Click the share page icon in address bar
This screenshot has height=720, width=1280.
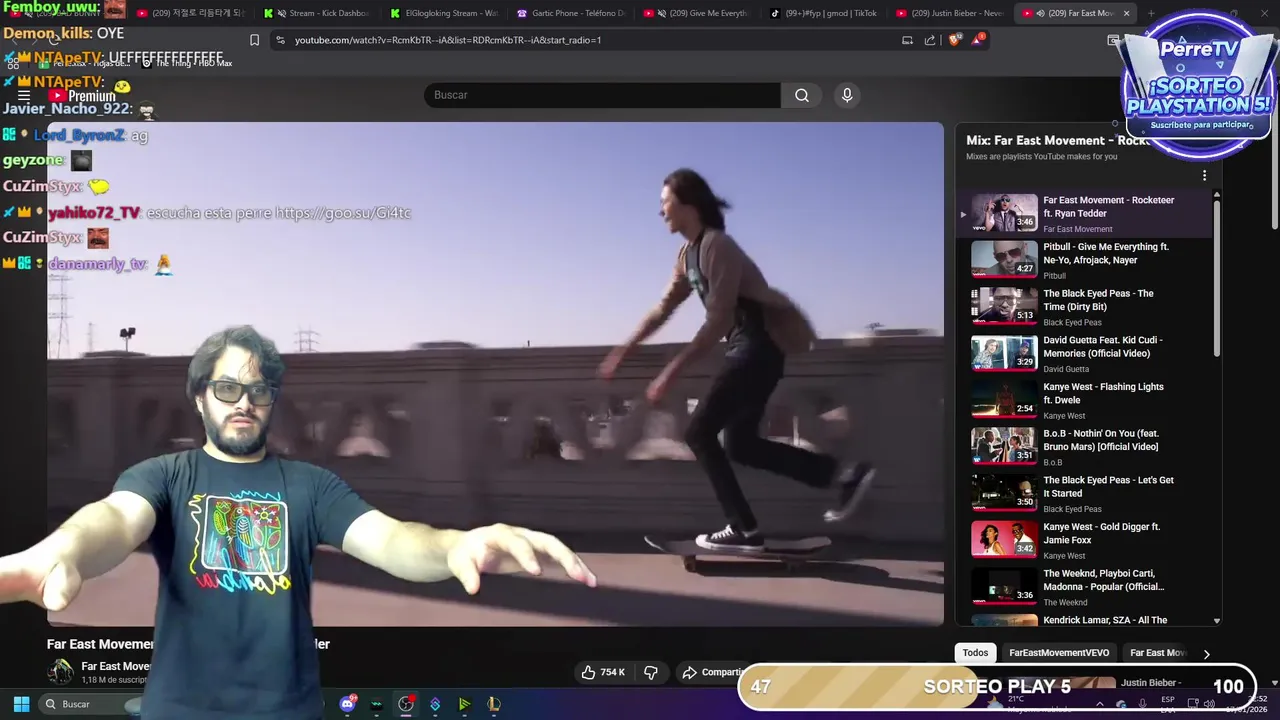930,40
